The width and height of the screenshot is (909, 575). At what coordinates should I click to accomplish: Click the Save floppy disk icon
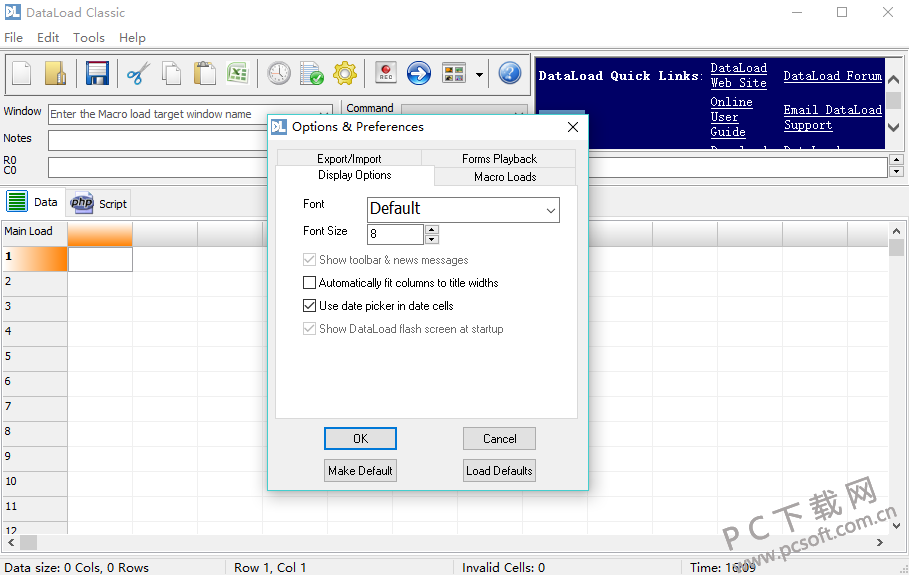[x=97, y=73]
